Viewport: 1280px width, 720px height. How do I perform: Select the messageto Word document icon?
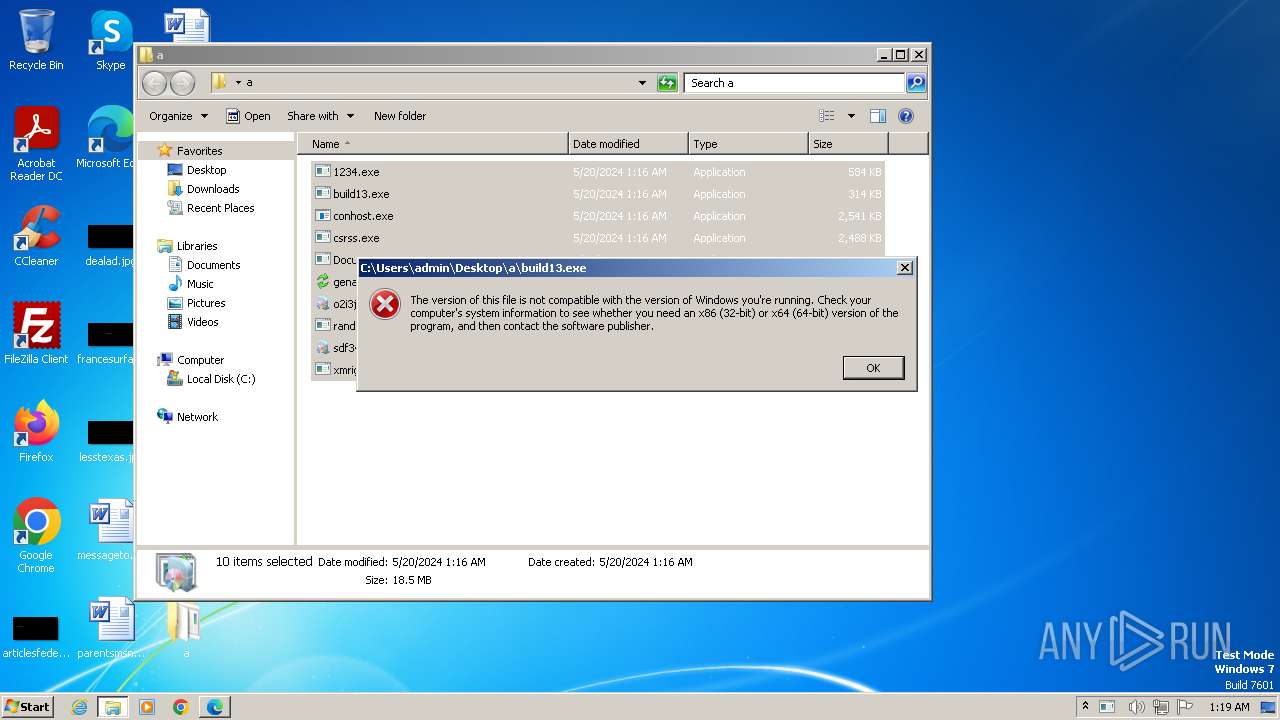[x=108, y=530]
